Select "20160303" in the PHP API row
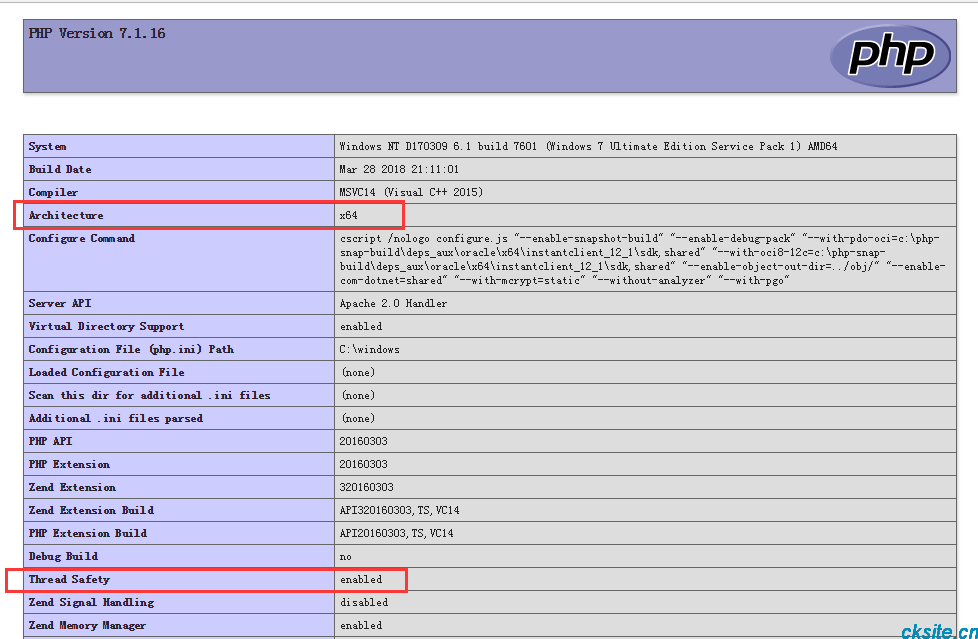Viewport: 978px width, 639px height. pos(363,442)
